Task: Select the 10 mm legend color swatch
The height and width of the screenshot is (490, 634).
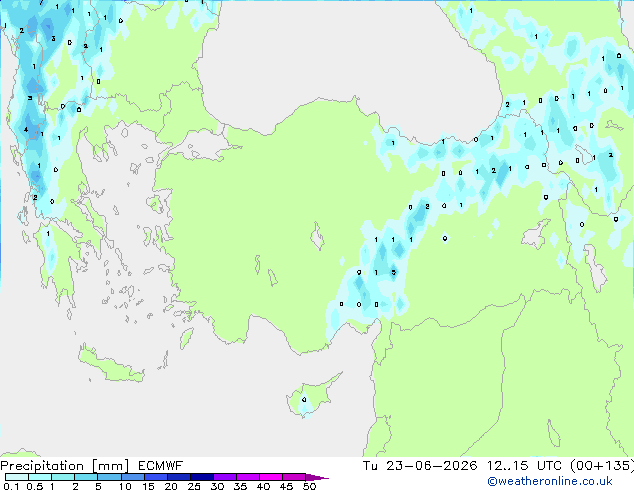Action: (133, 477)
